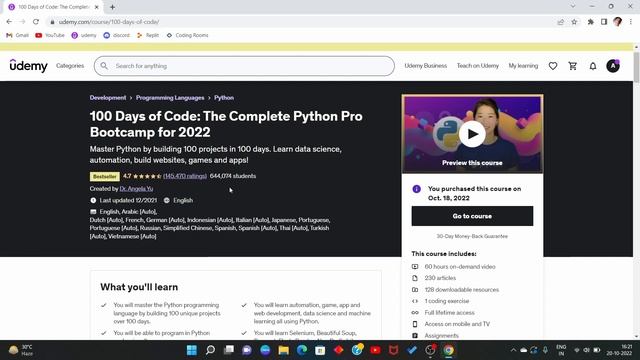Reload the page with the refresh icon
Image resolution: width=640 pixels, height=360 pixels.
36,22
